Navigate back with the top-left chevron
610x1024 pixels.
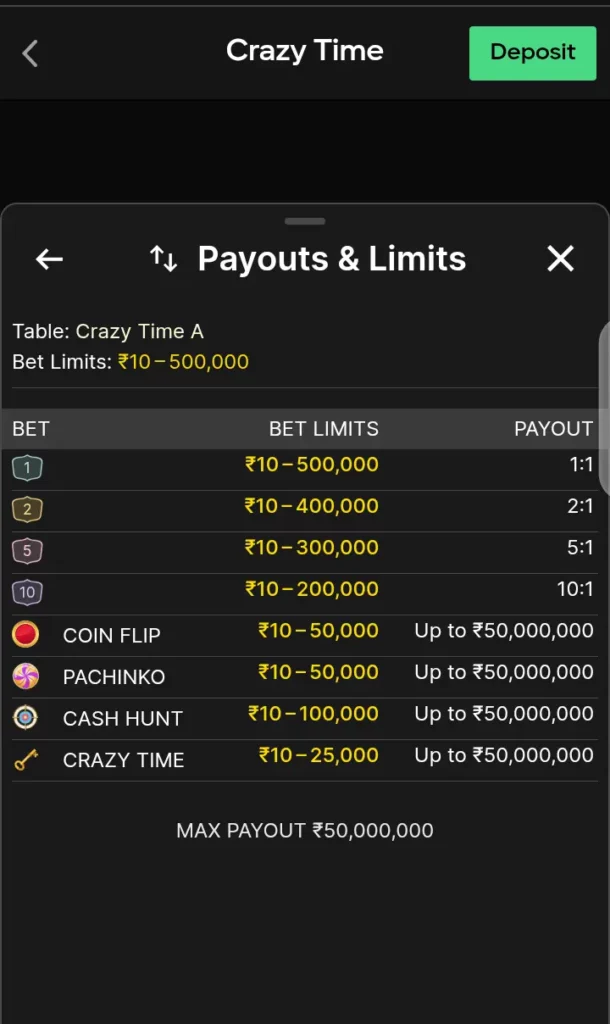(30, 52)
